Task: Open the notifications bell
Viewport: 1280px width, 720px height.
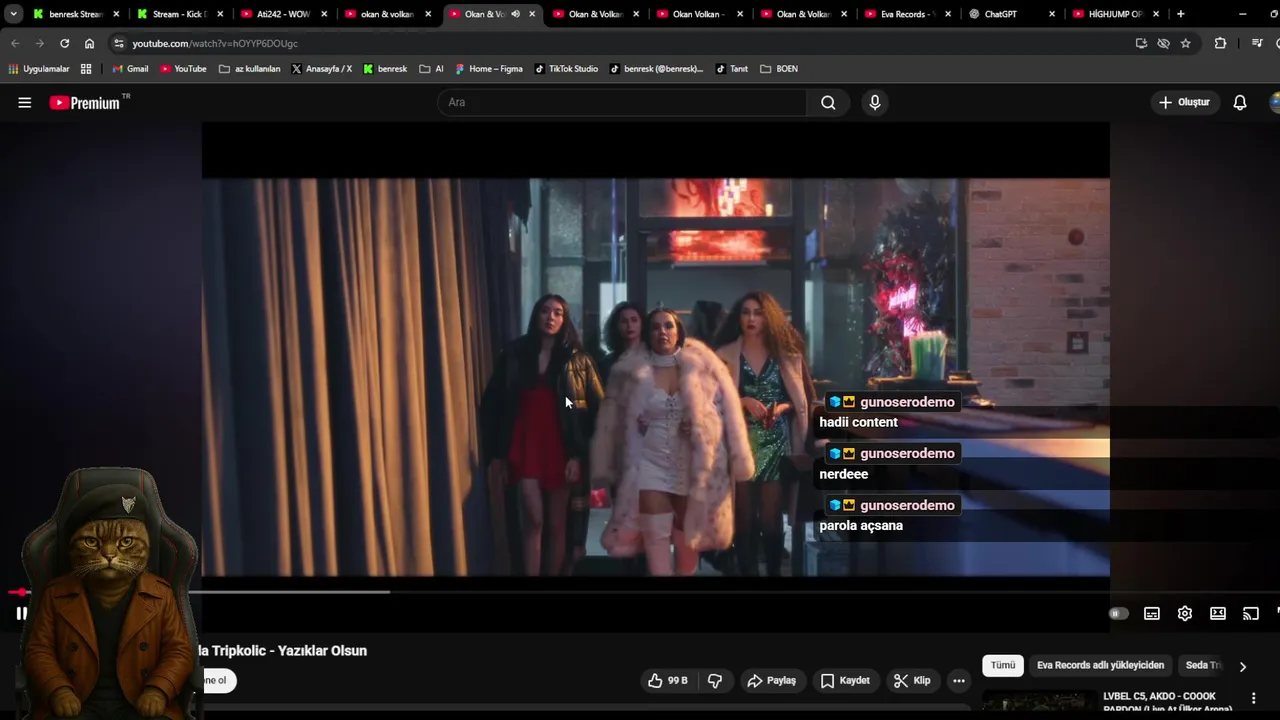Action: click(1240, 102)
